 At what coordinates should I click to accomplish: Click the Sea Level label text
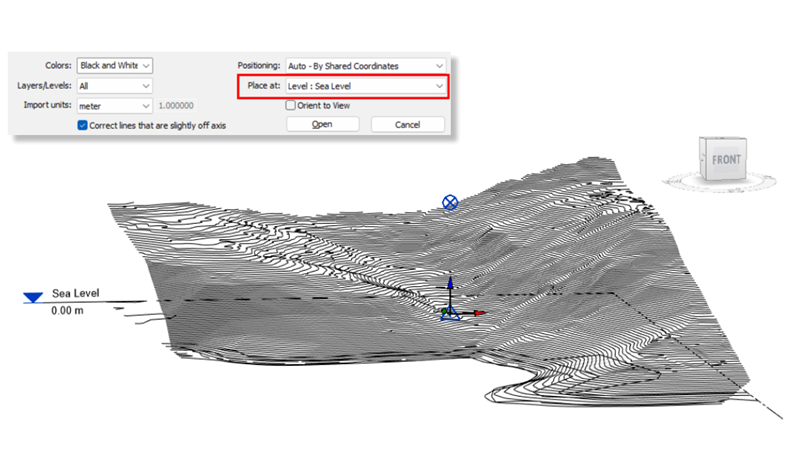tap(75, 293)
